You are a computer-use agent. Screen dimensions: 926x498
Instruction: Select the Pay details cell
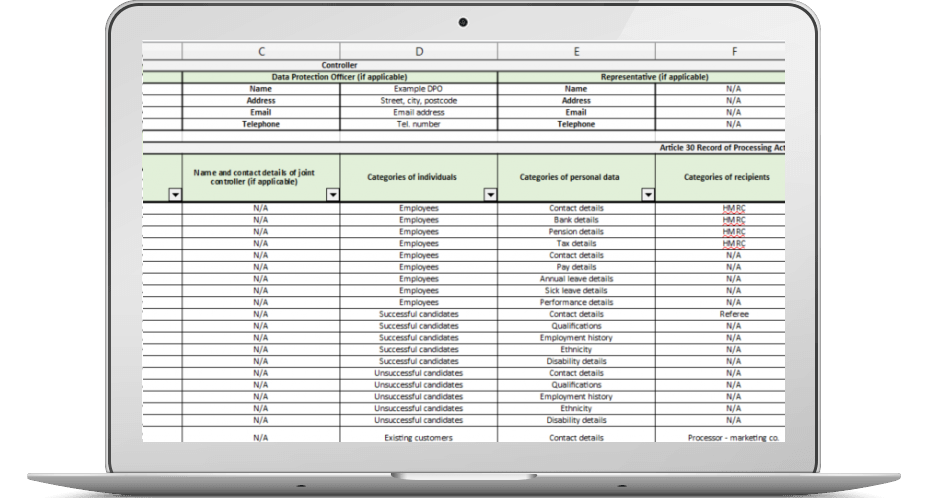tap(576, 267)
